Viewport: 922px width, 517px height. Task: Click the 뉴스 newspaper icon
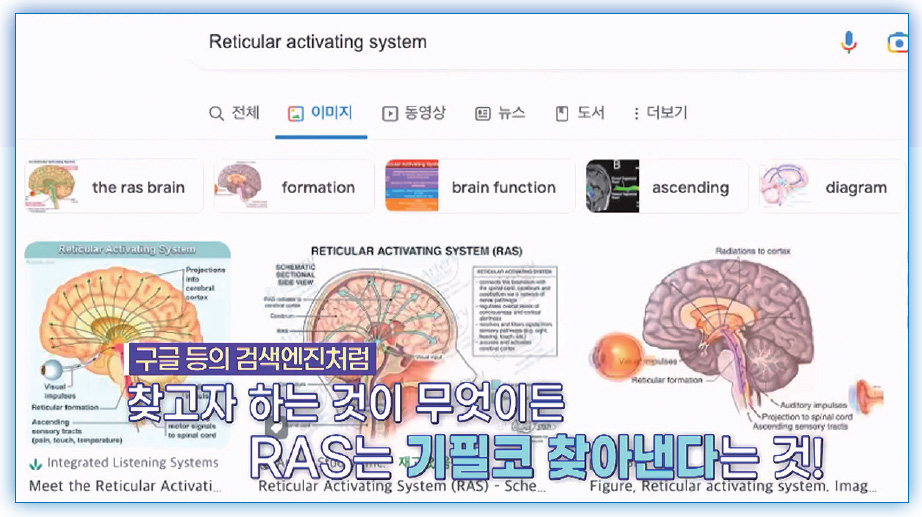483,114
